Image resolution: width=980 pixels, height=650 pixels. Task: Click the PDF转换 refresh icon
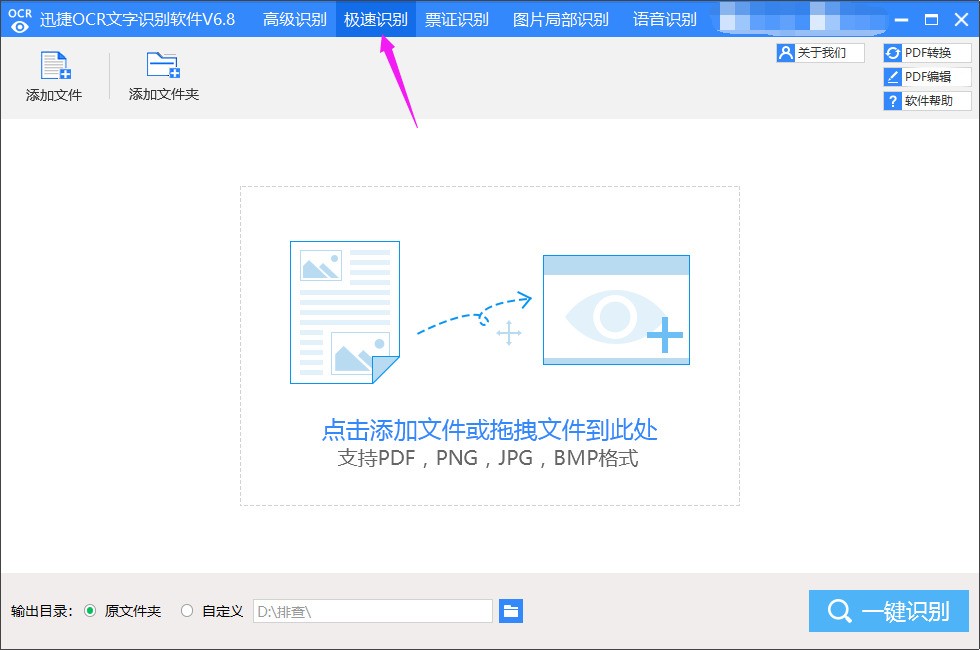click(x=893, y=53)
